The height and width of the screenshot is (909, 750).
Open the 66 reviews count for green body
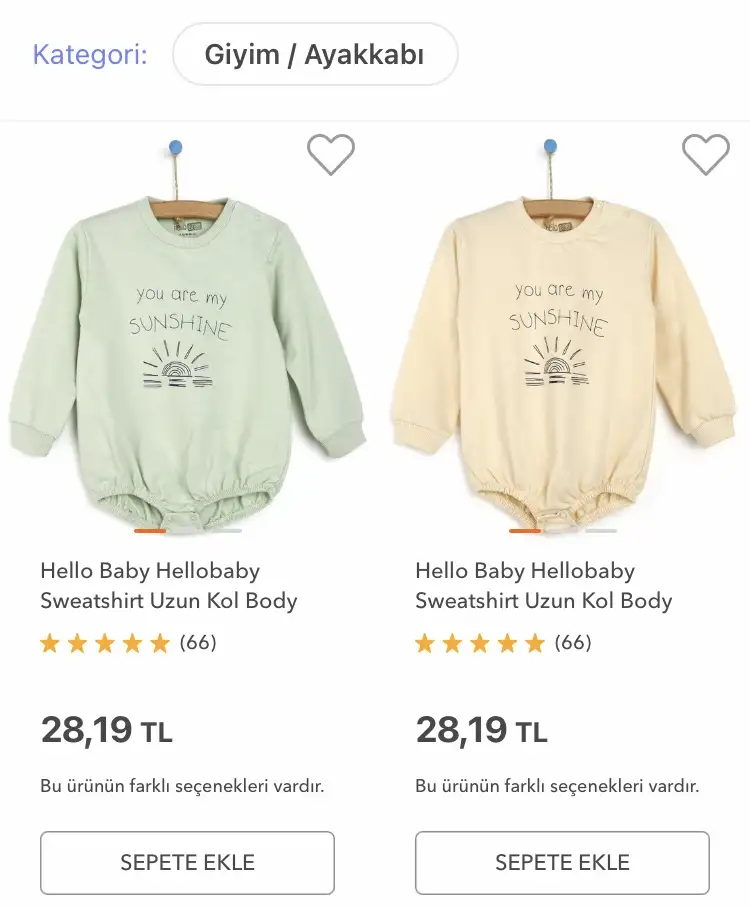[x=198, y=642]
